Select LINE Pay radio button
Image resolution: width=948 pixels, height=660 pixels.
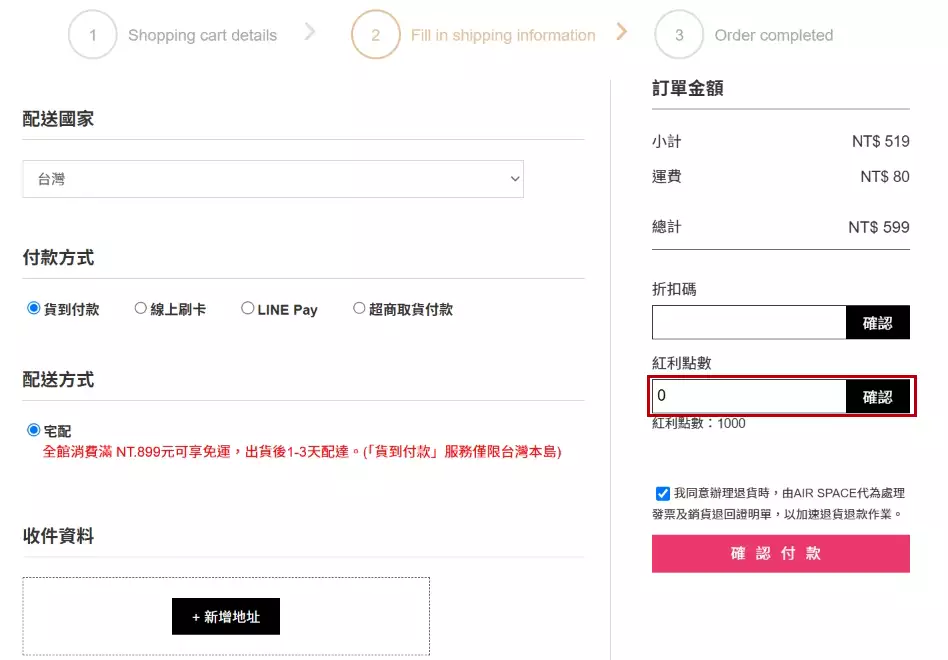[248, 309]
